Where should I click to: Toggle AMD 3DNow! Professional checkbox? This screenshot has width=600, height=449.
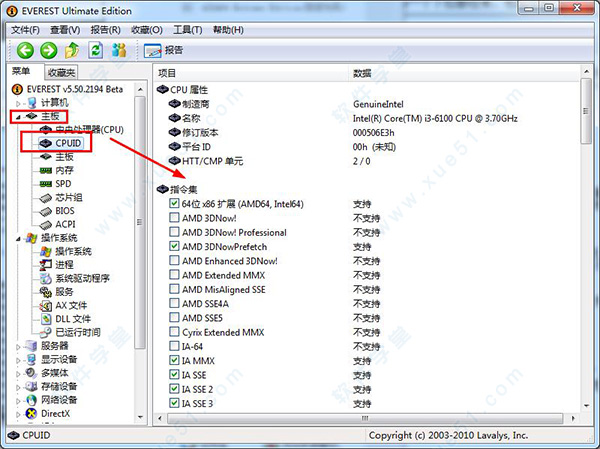(x=174, y=232)
